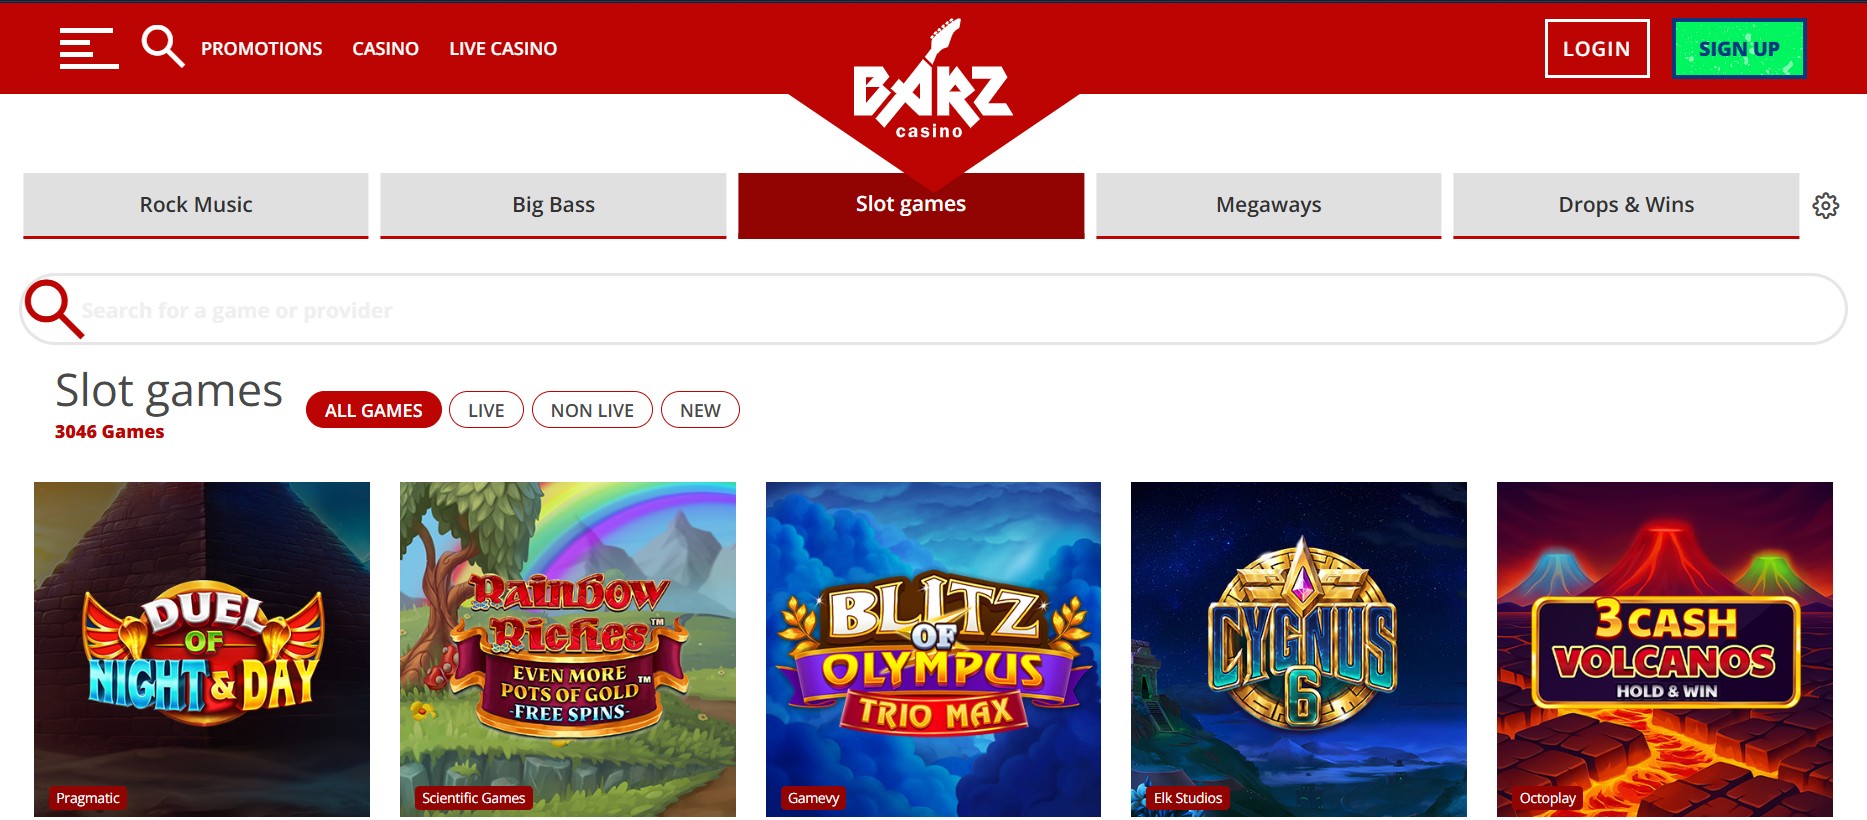Click the green SIGN UP button
This screenshot has width=1867, height=820.
[1739, 48]
